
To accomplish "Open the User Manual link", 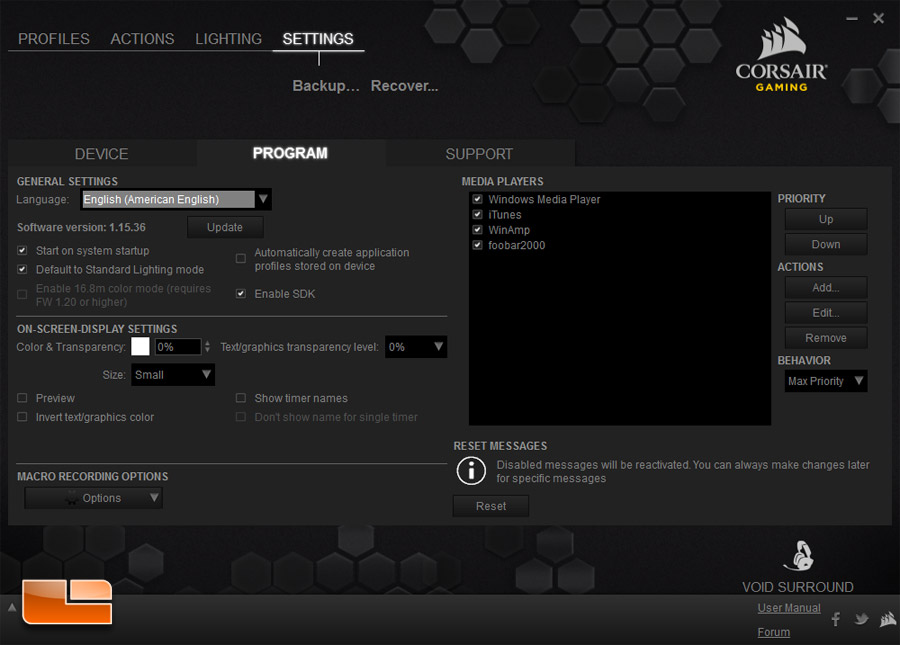I will coord(789,608).
